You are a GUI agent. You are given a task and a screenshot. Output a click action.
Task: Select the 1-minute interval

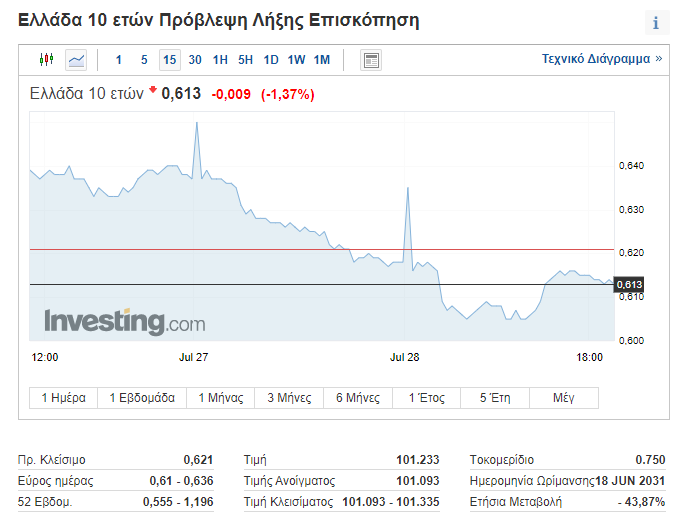point(119,60)
